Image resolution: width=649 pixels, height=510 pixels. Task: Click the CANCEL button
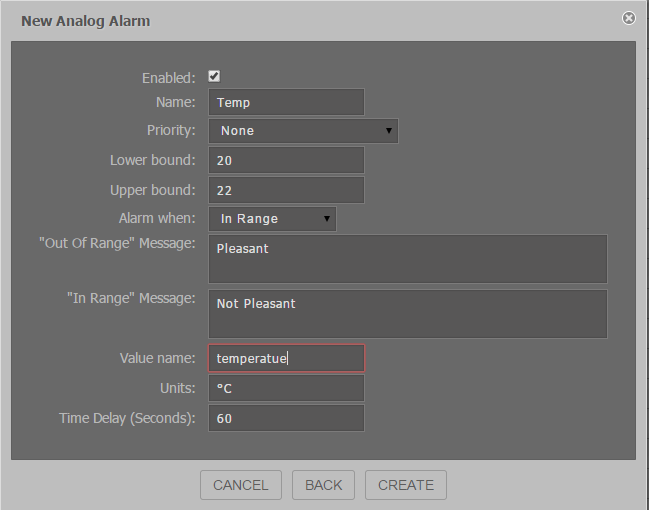241,485
